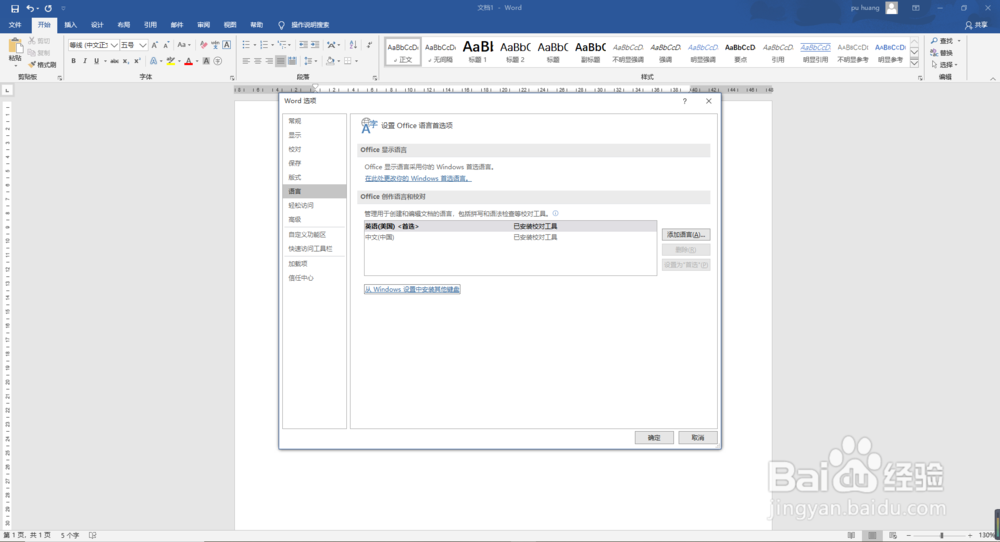This screenshot has width=1000, height=542.
Task: Open the Layout (布局) ribbon tab
Action: [124, 25]
